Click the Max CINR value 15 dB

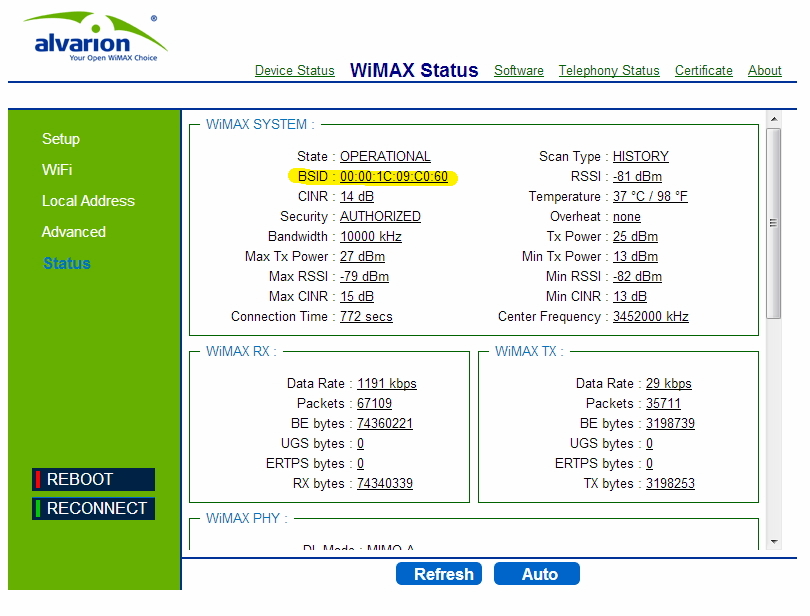pos(356,296)
